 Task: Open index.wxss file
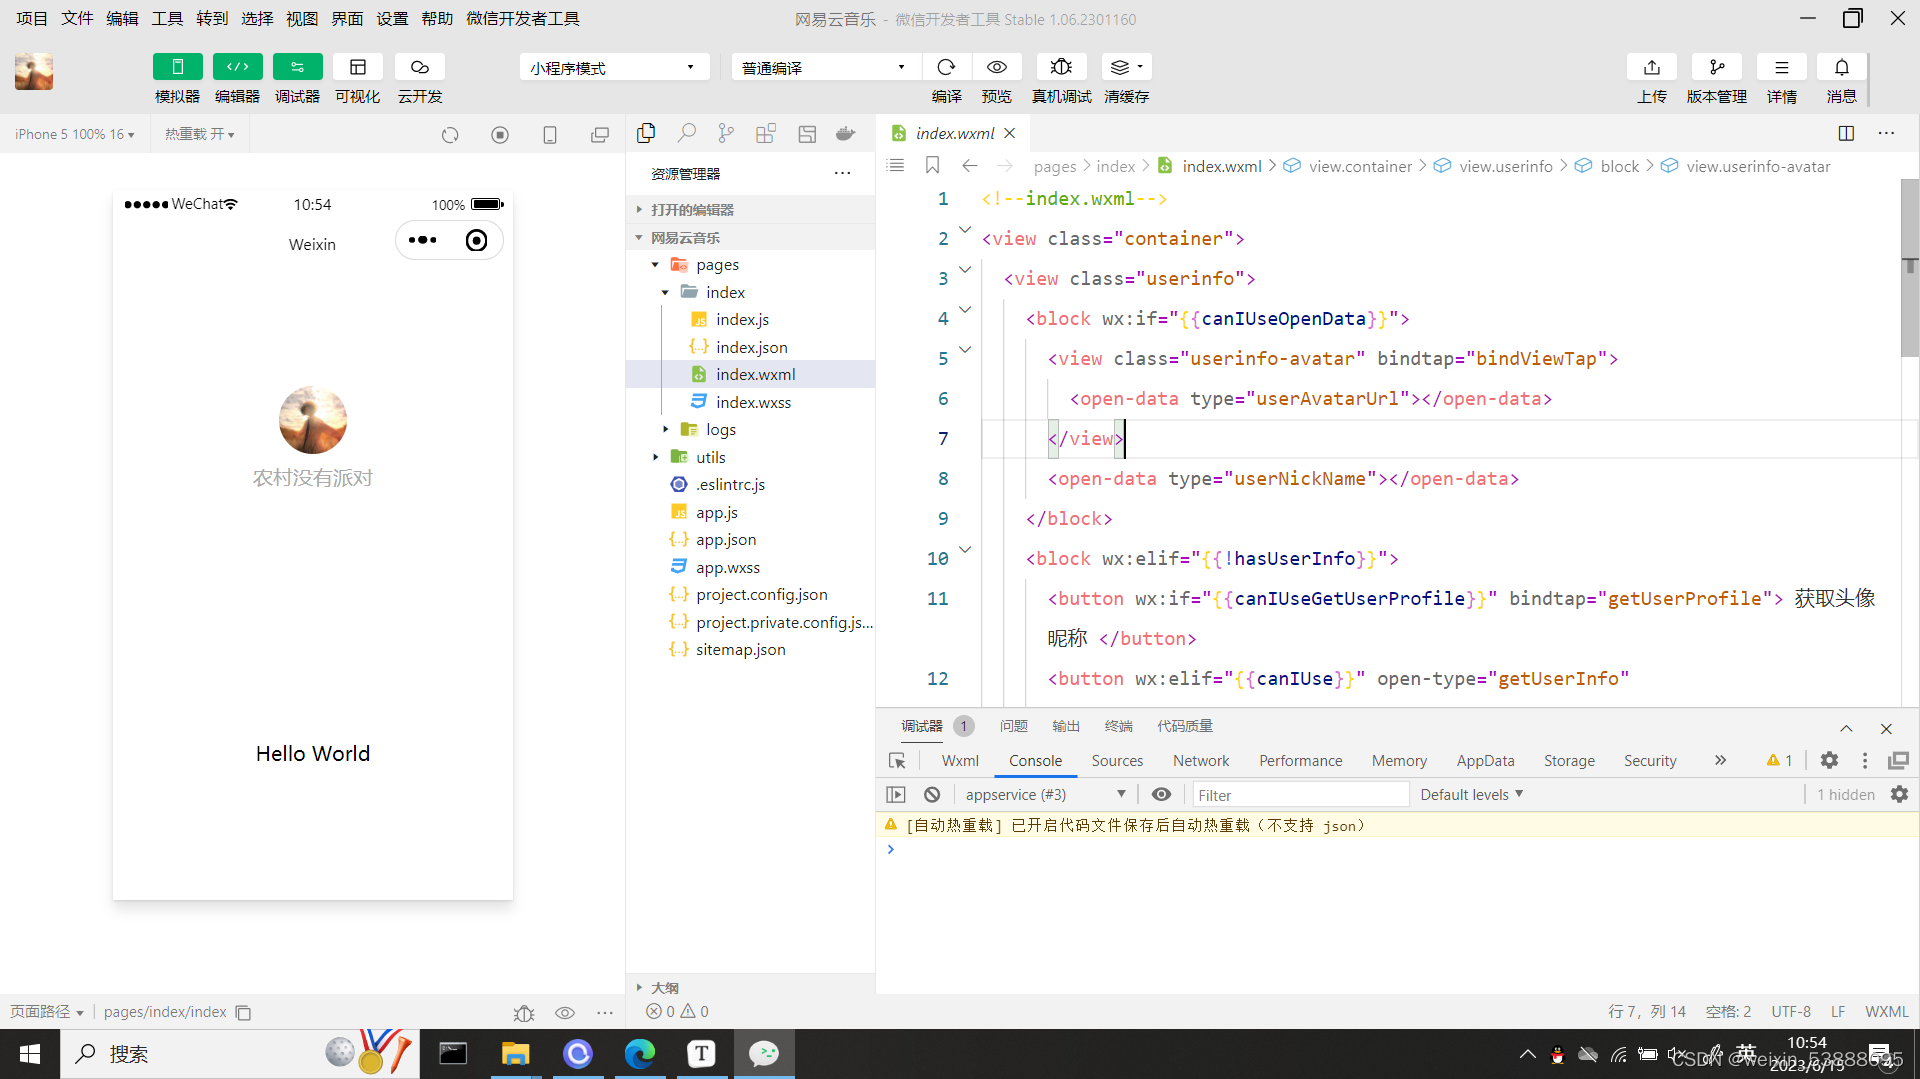point(753,402)
